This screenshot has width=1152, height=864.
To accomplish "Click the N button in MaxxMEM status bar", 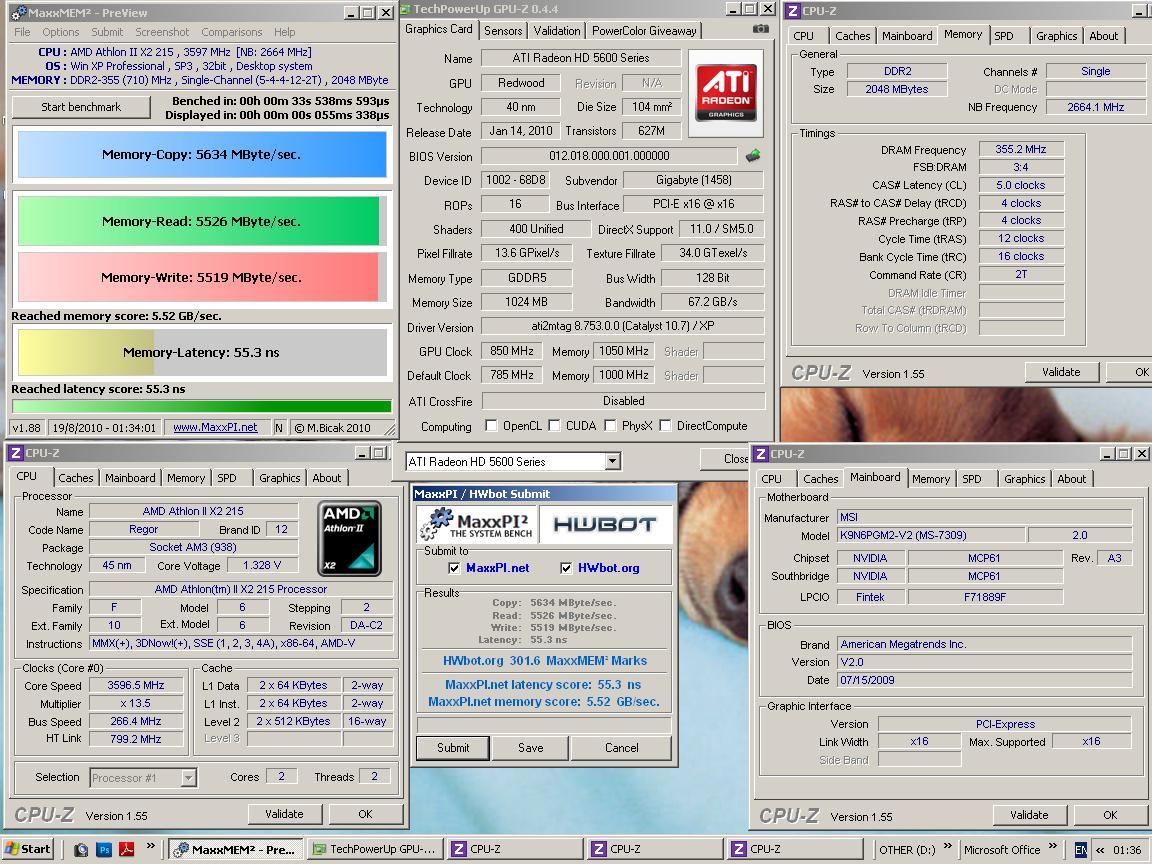I will (x=279, y=428).
